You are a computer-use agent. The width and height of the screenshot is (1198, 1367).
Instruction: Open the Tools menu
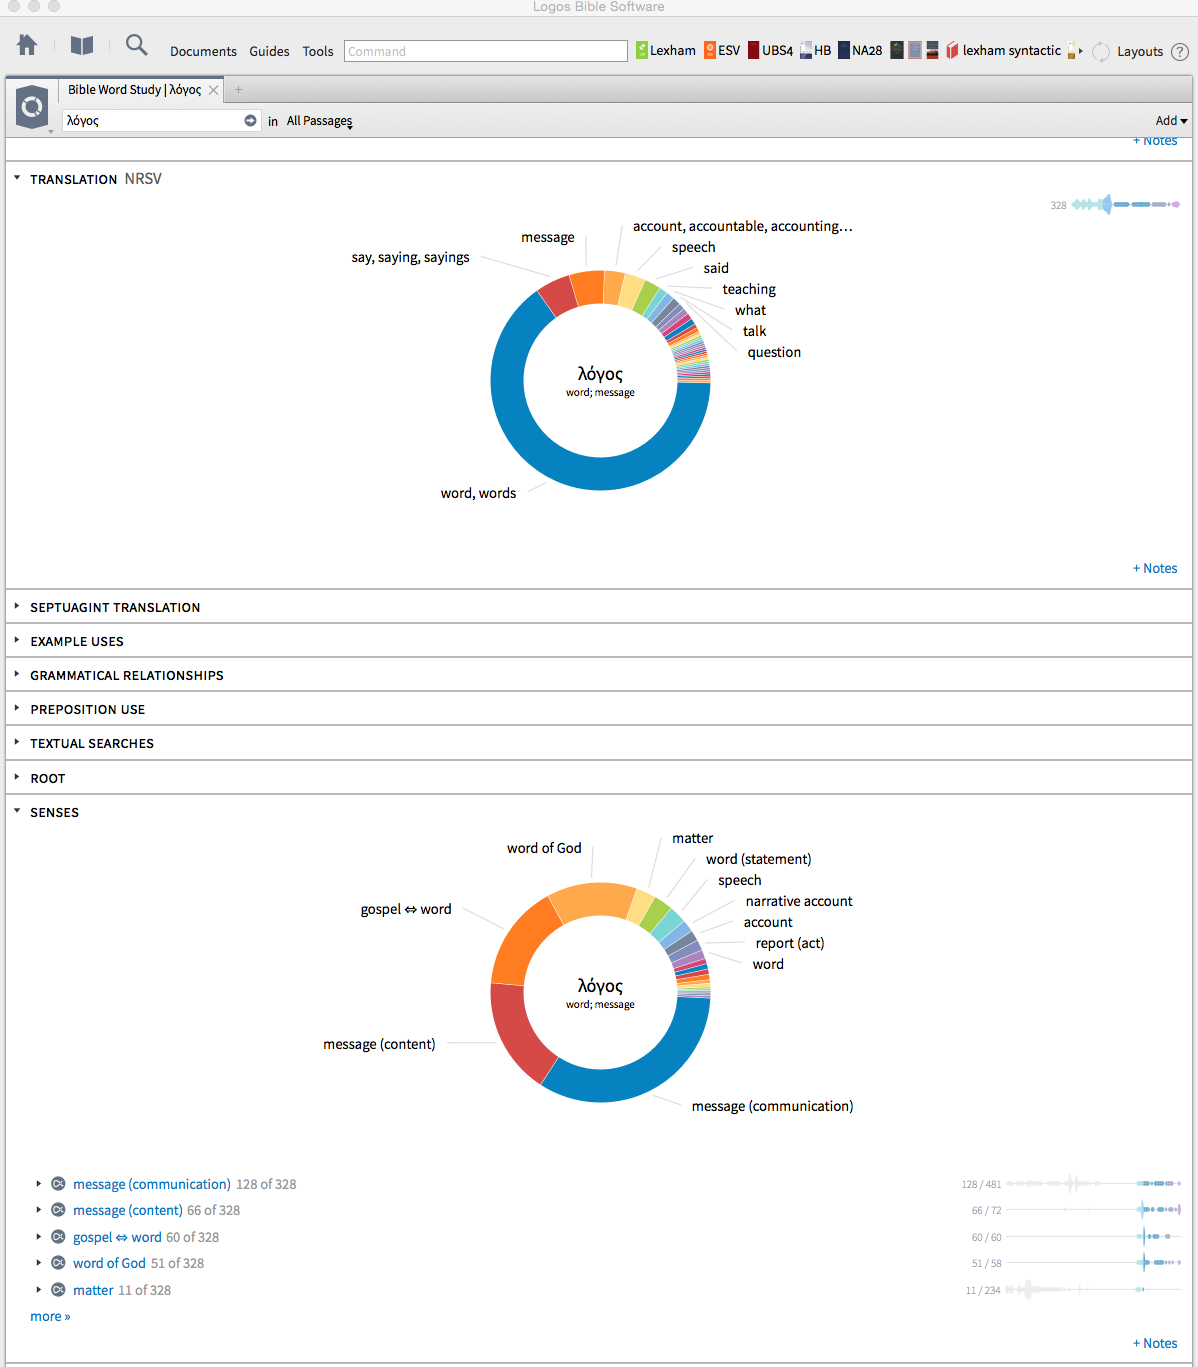pyautogui.click(x=318, y=51)
